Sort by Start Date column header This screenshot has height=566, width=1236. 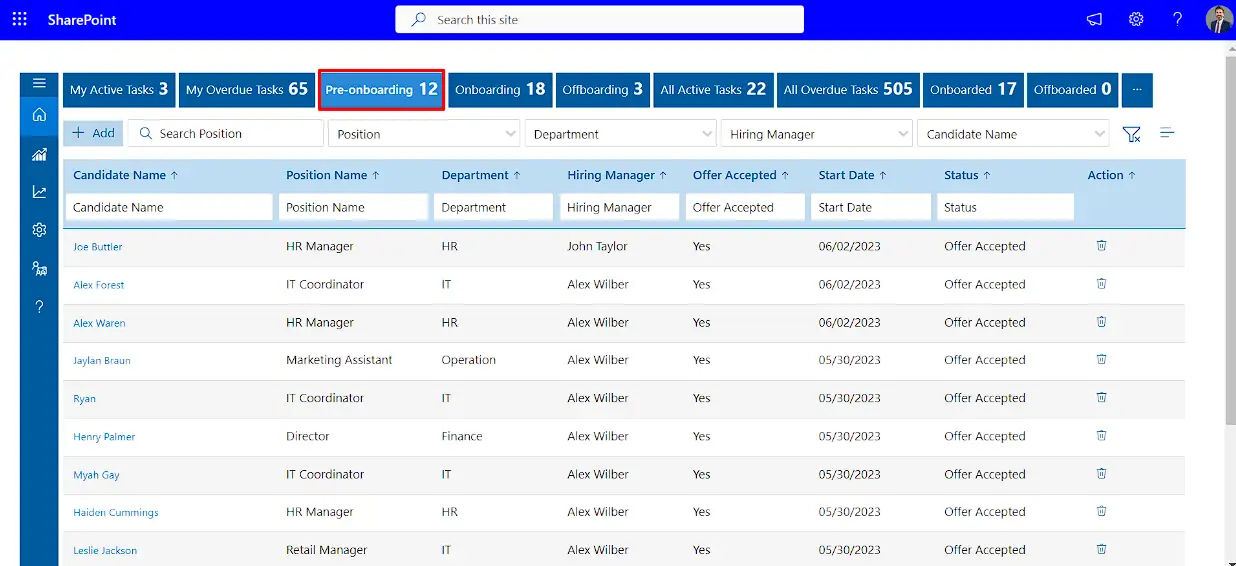pos(846,175)
